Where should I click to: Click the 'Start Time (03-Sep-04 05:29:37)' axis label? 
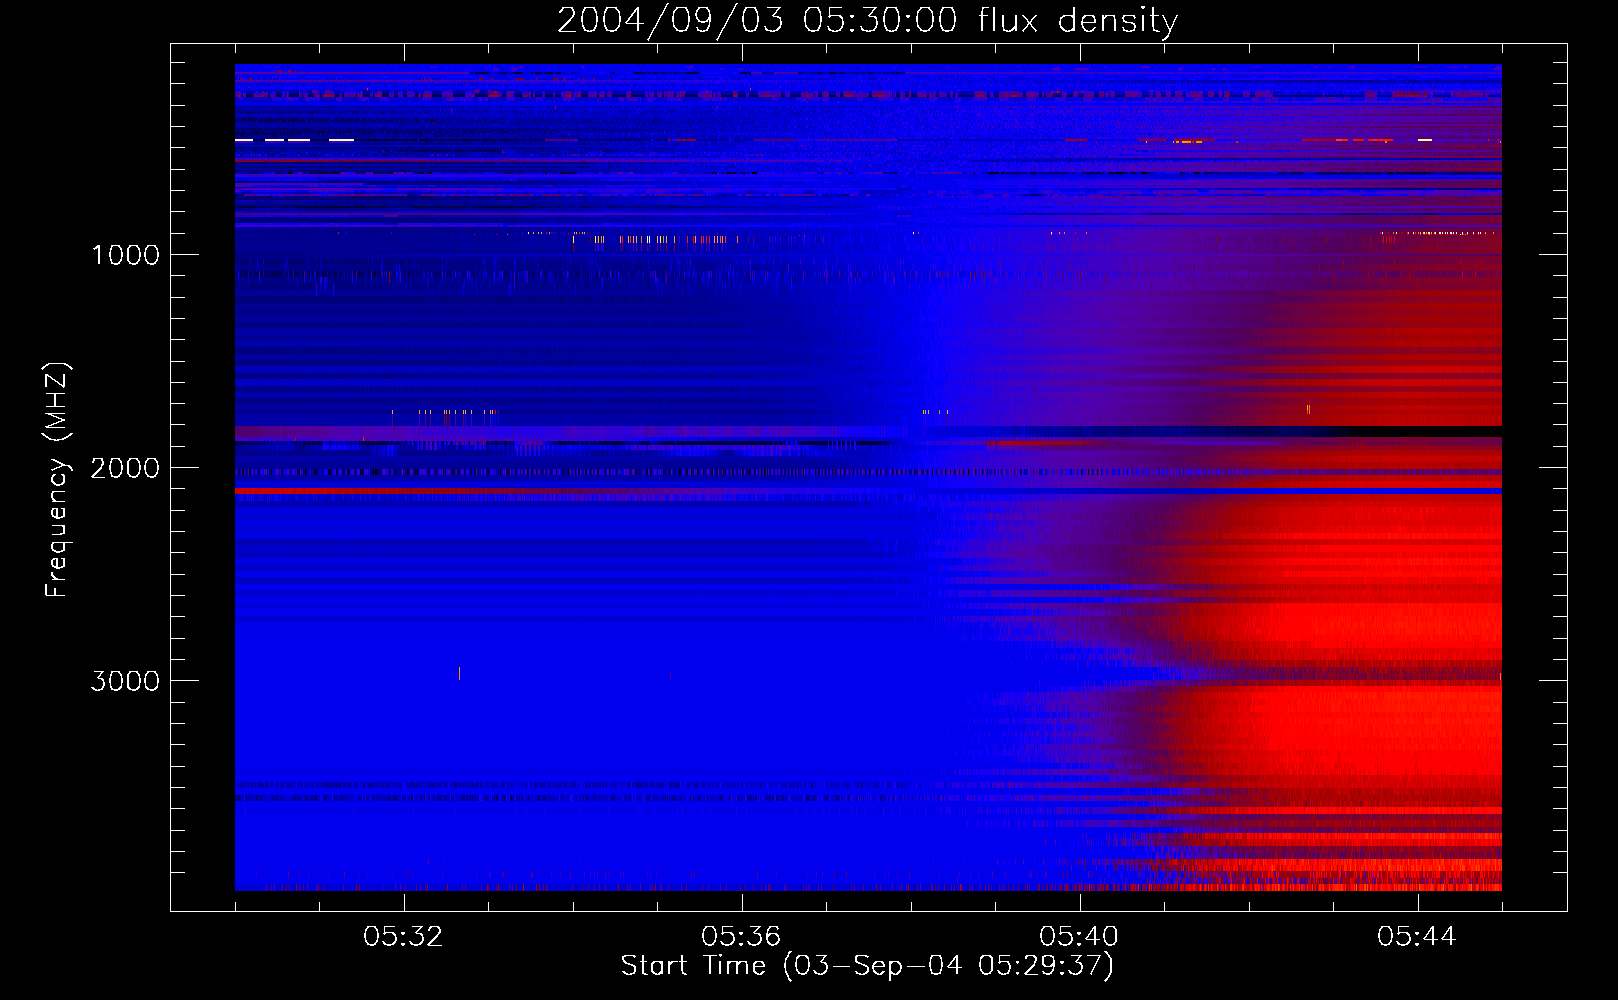(867, 966)
